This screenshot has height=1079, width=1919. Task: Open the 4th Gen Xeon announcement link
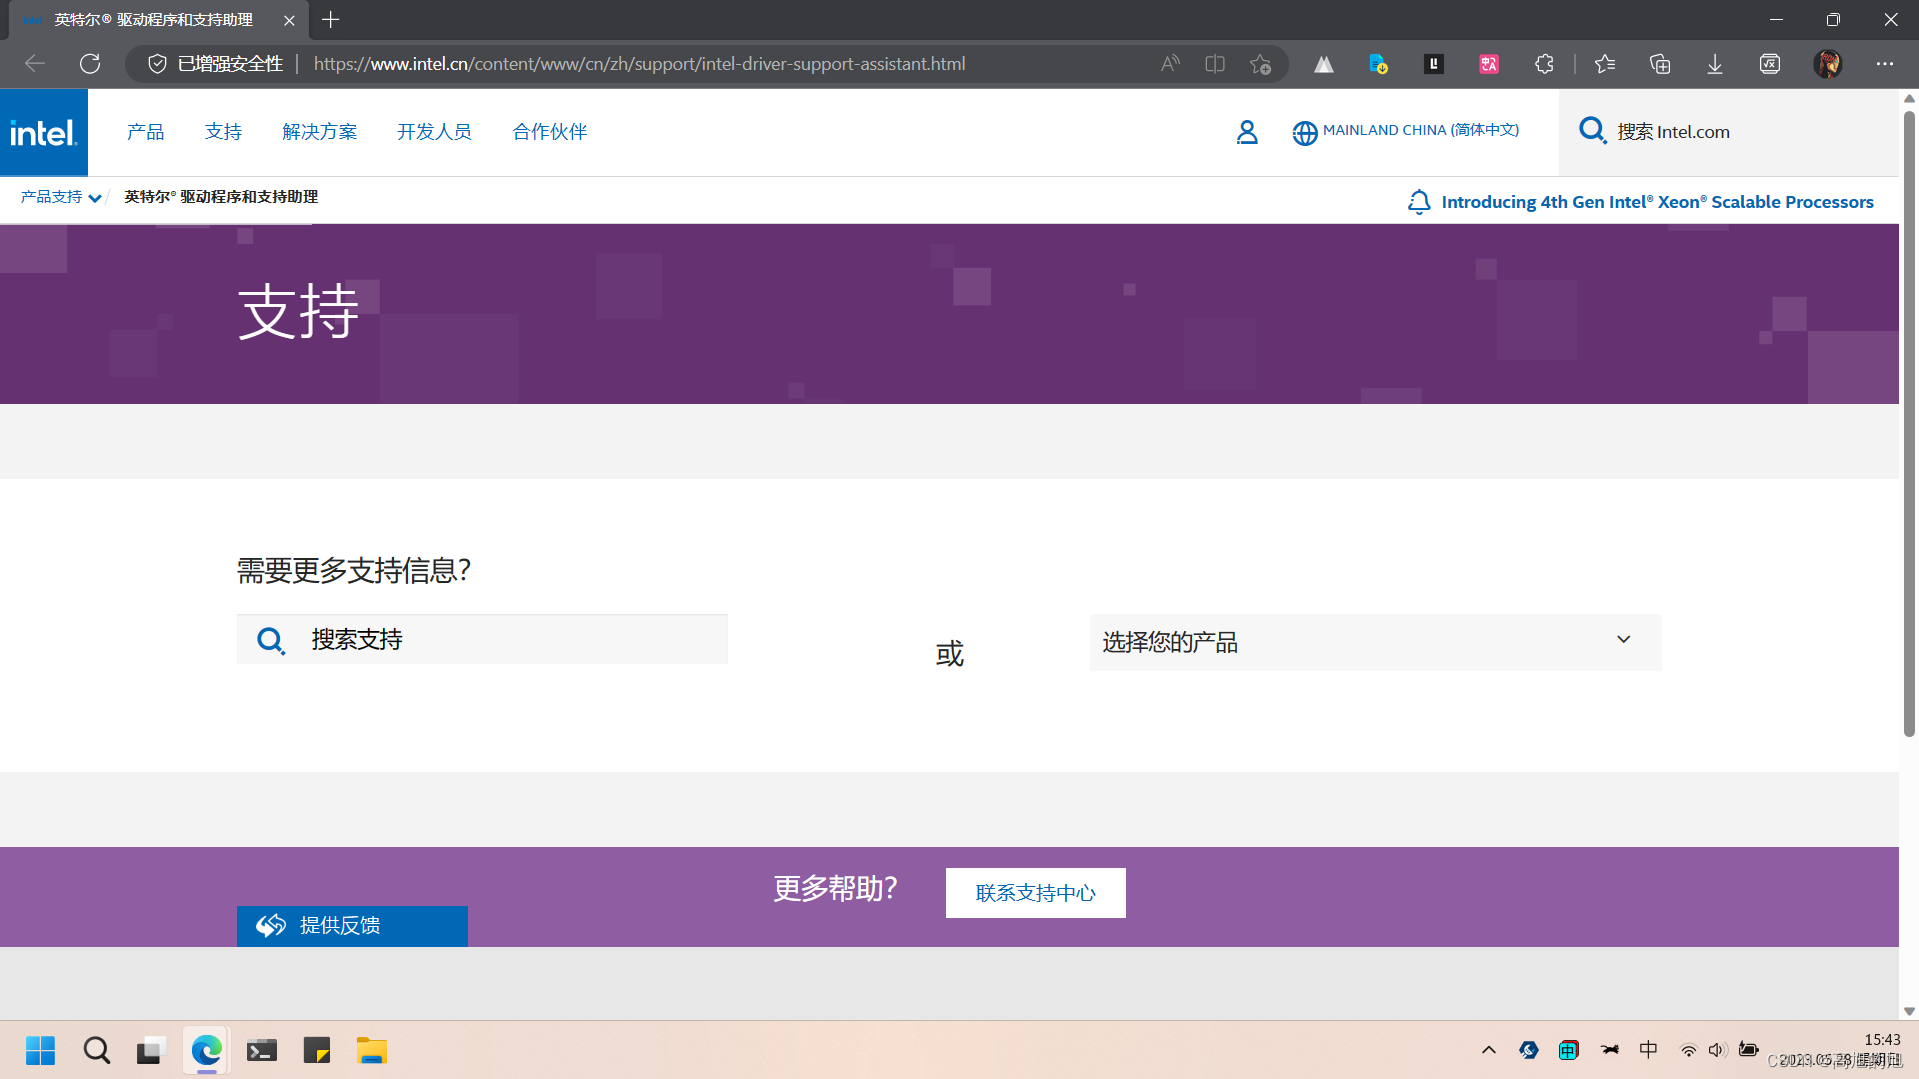(x=1657, y=202)
